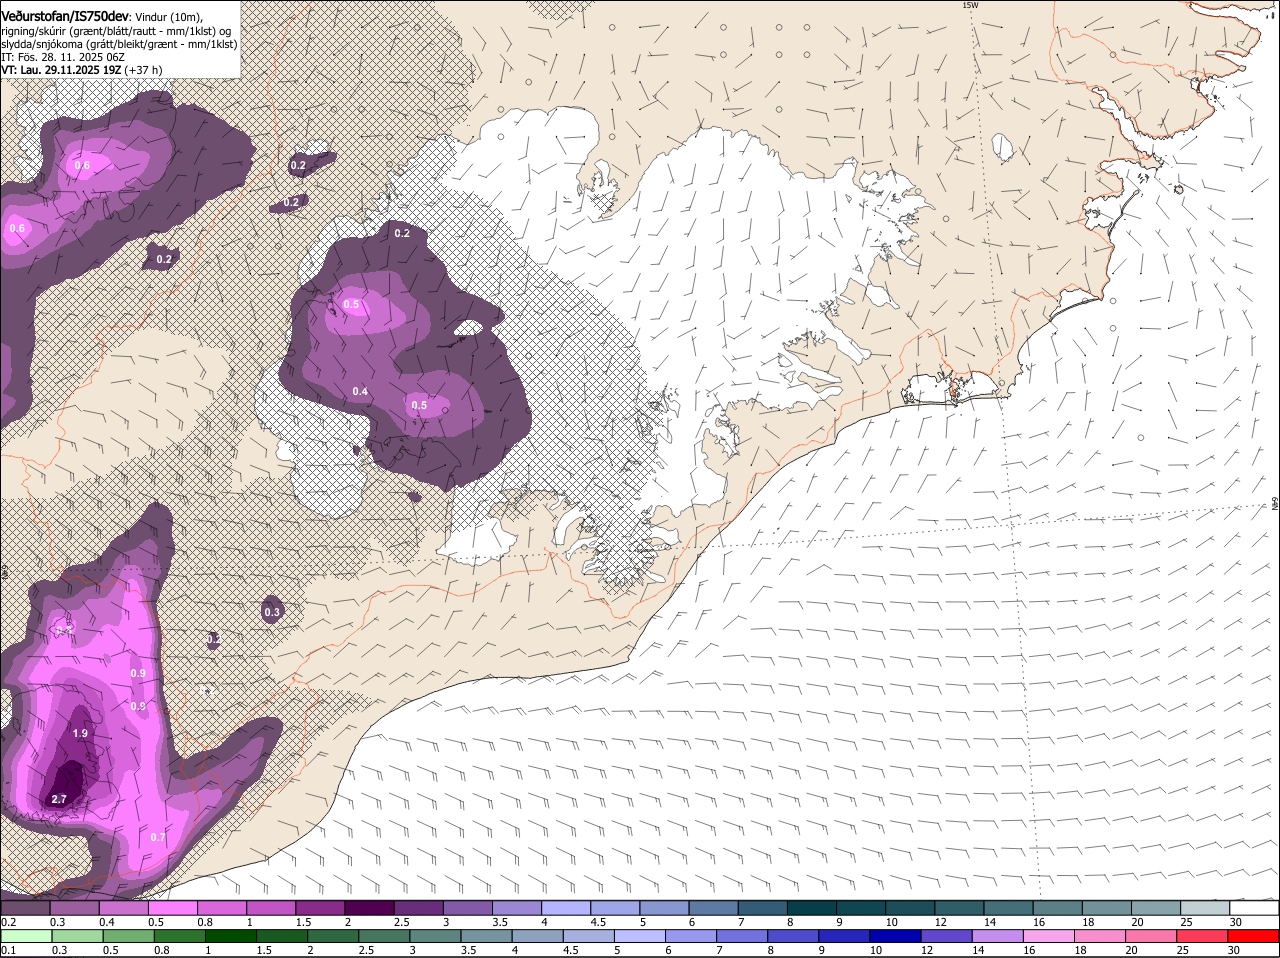Screen dimensions: 1280x958
Task: Click the 'slydda/snjókoma' caption line
Action: coord(119,44)
